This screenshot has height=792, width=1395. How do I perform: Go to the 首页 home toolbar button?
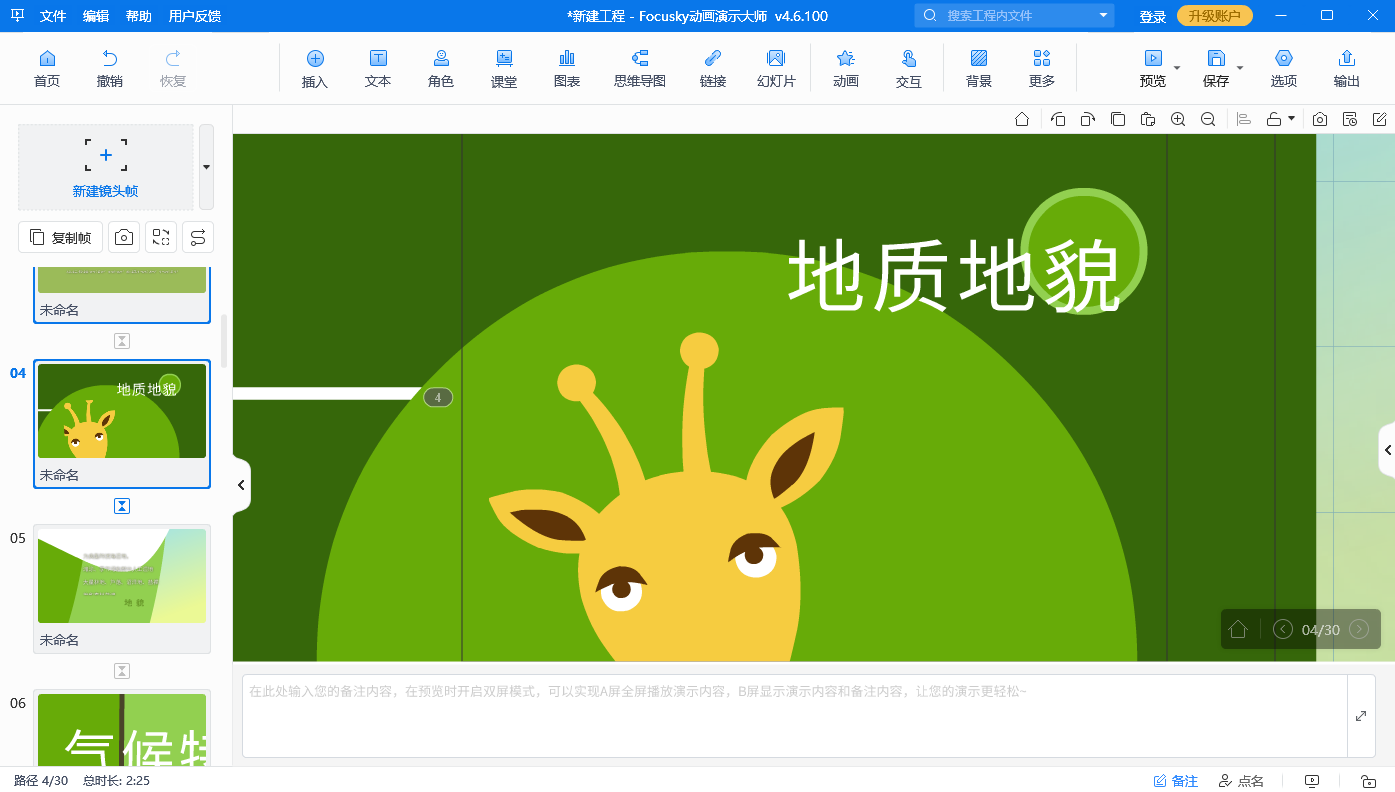[x=47, y=69]
